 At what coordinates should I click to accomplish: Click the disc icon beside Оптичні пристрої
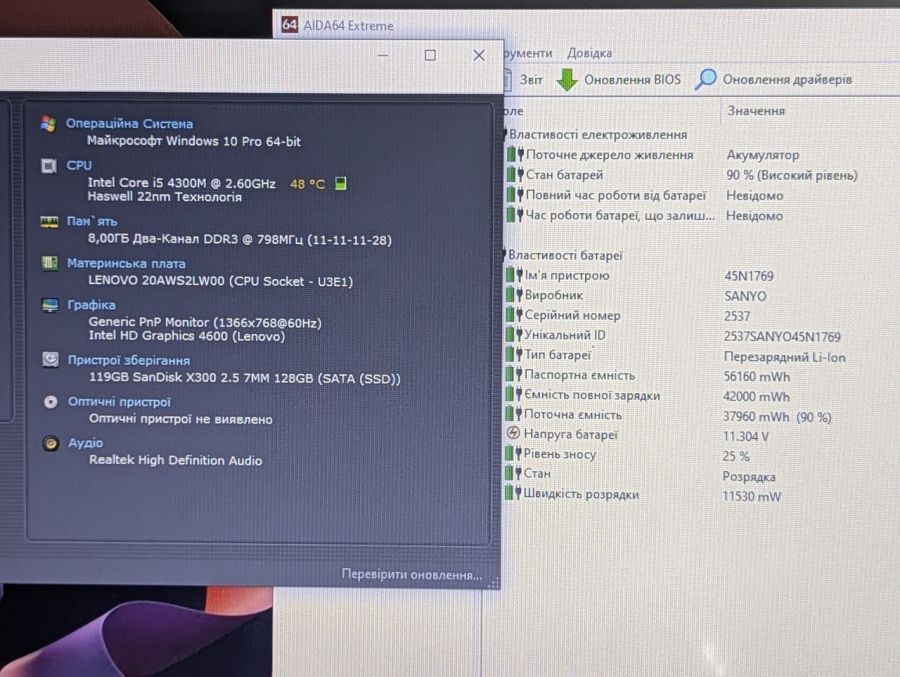(x=51, y=402)
